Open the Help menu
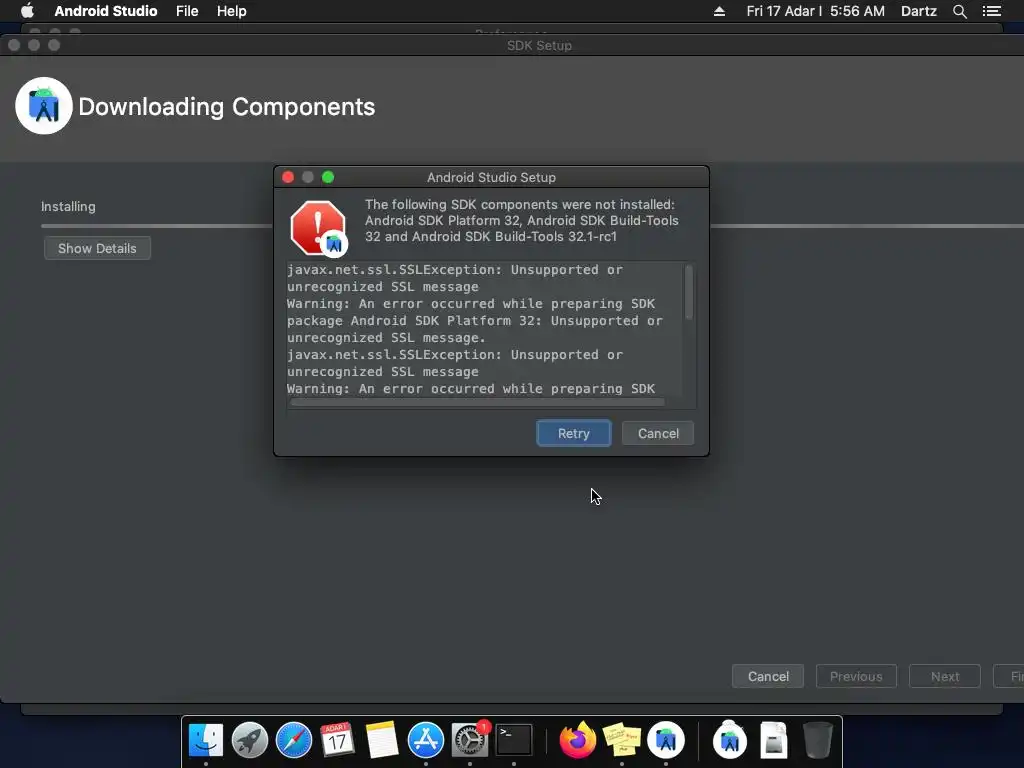 coord(231,11)
